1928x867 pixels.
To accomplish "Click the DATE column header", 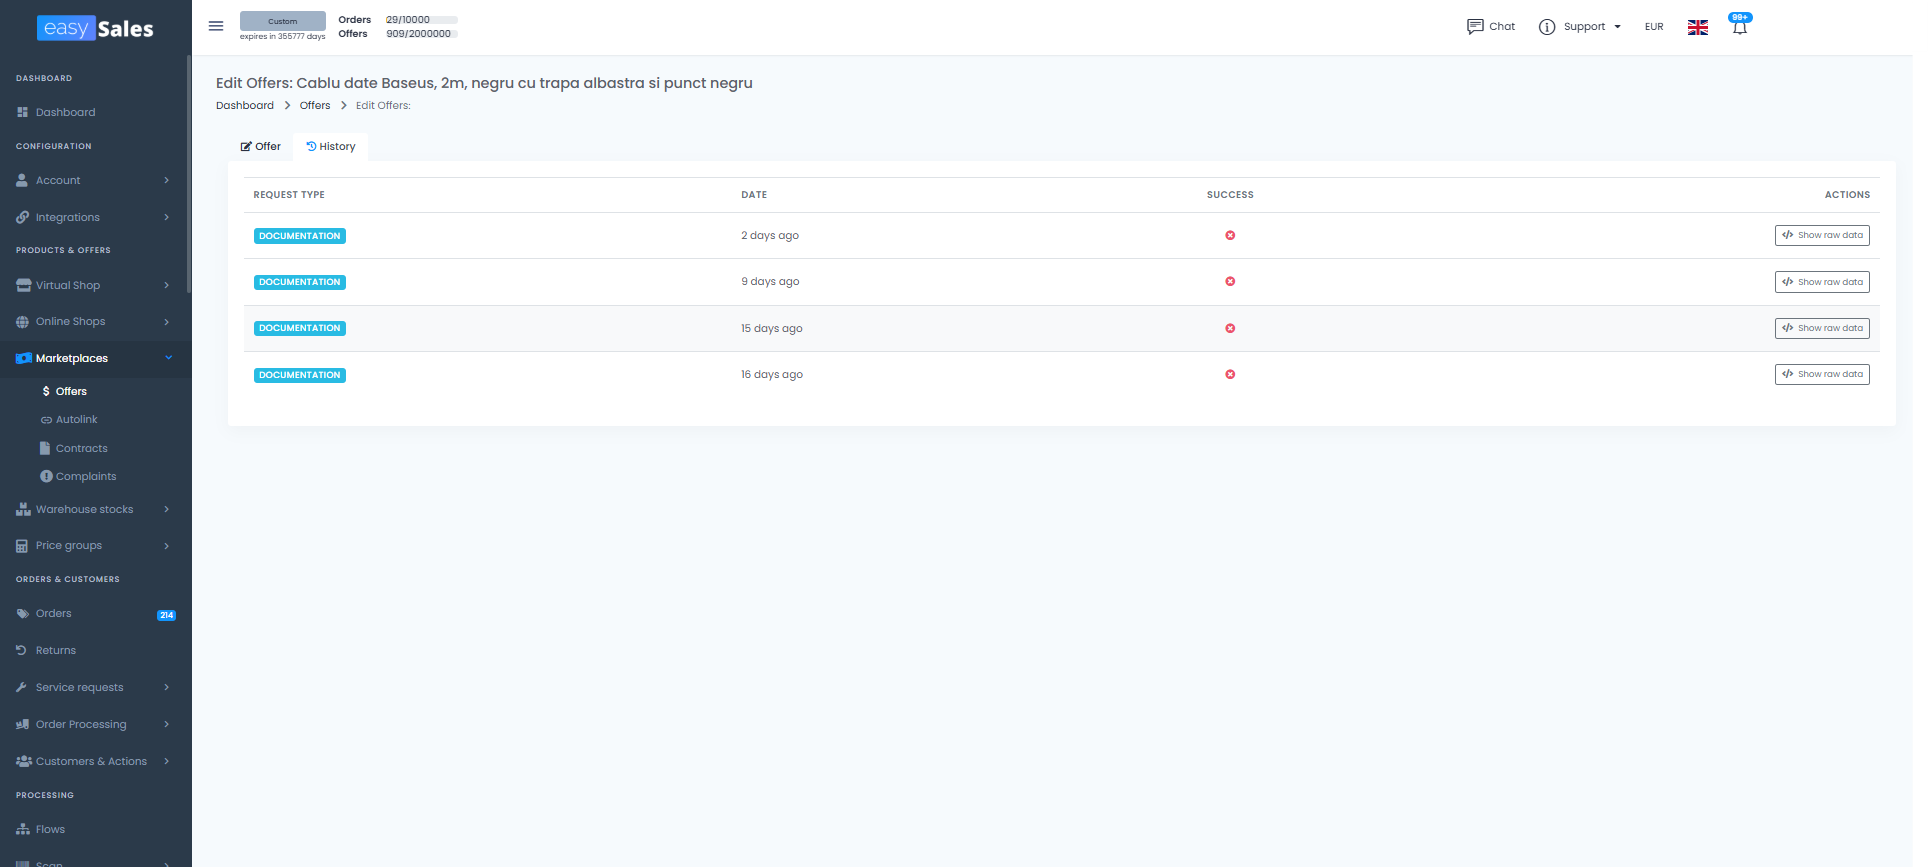I will coord(754,195).
